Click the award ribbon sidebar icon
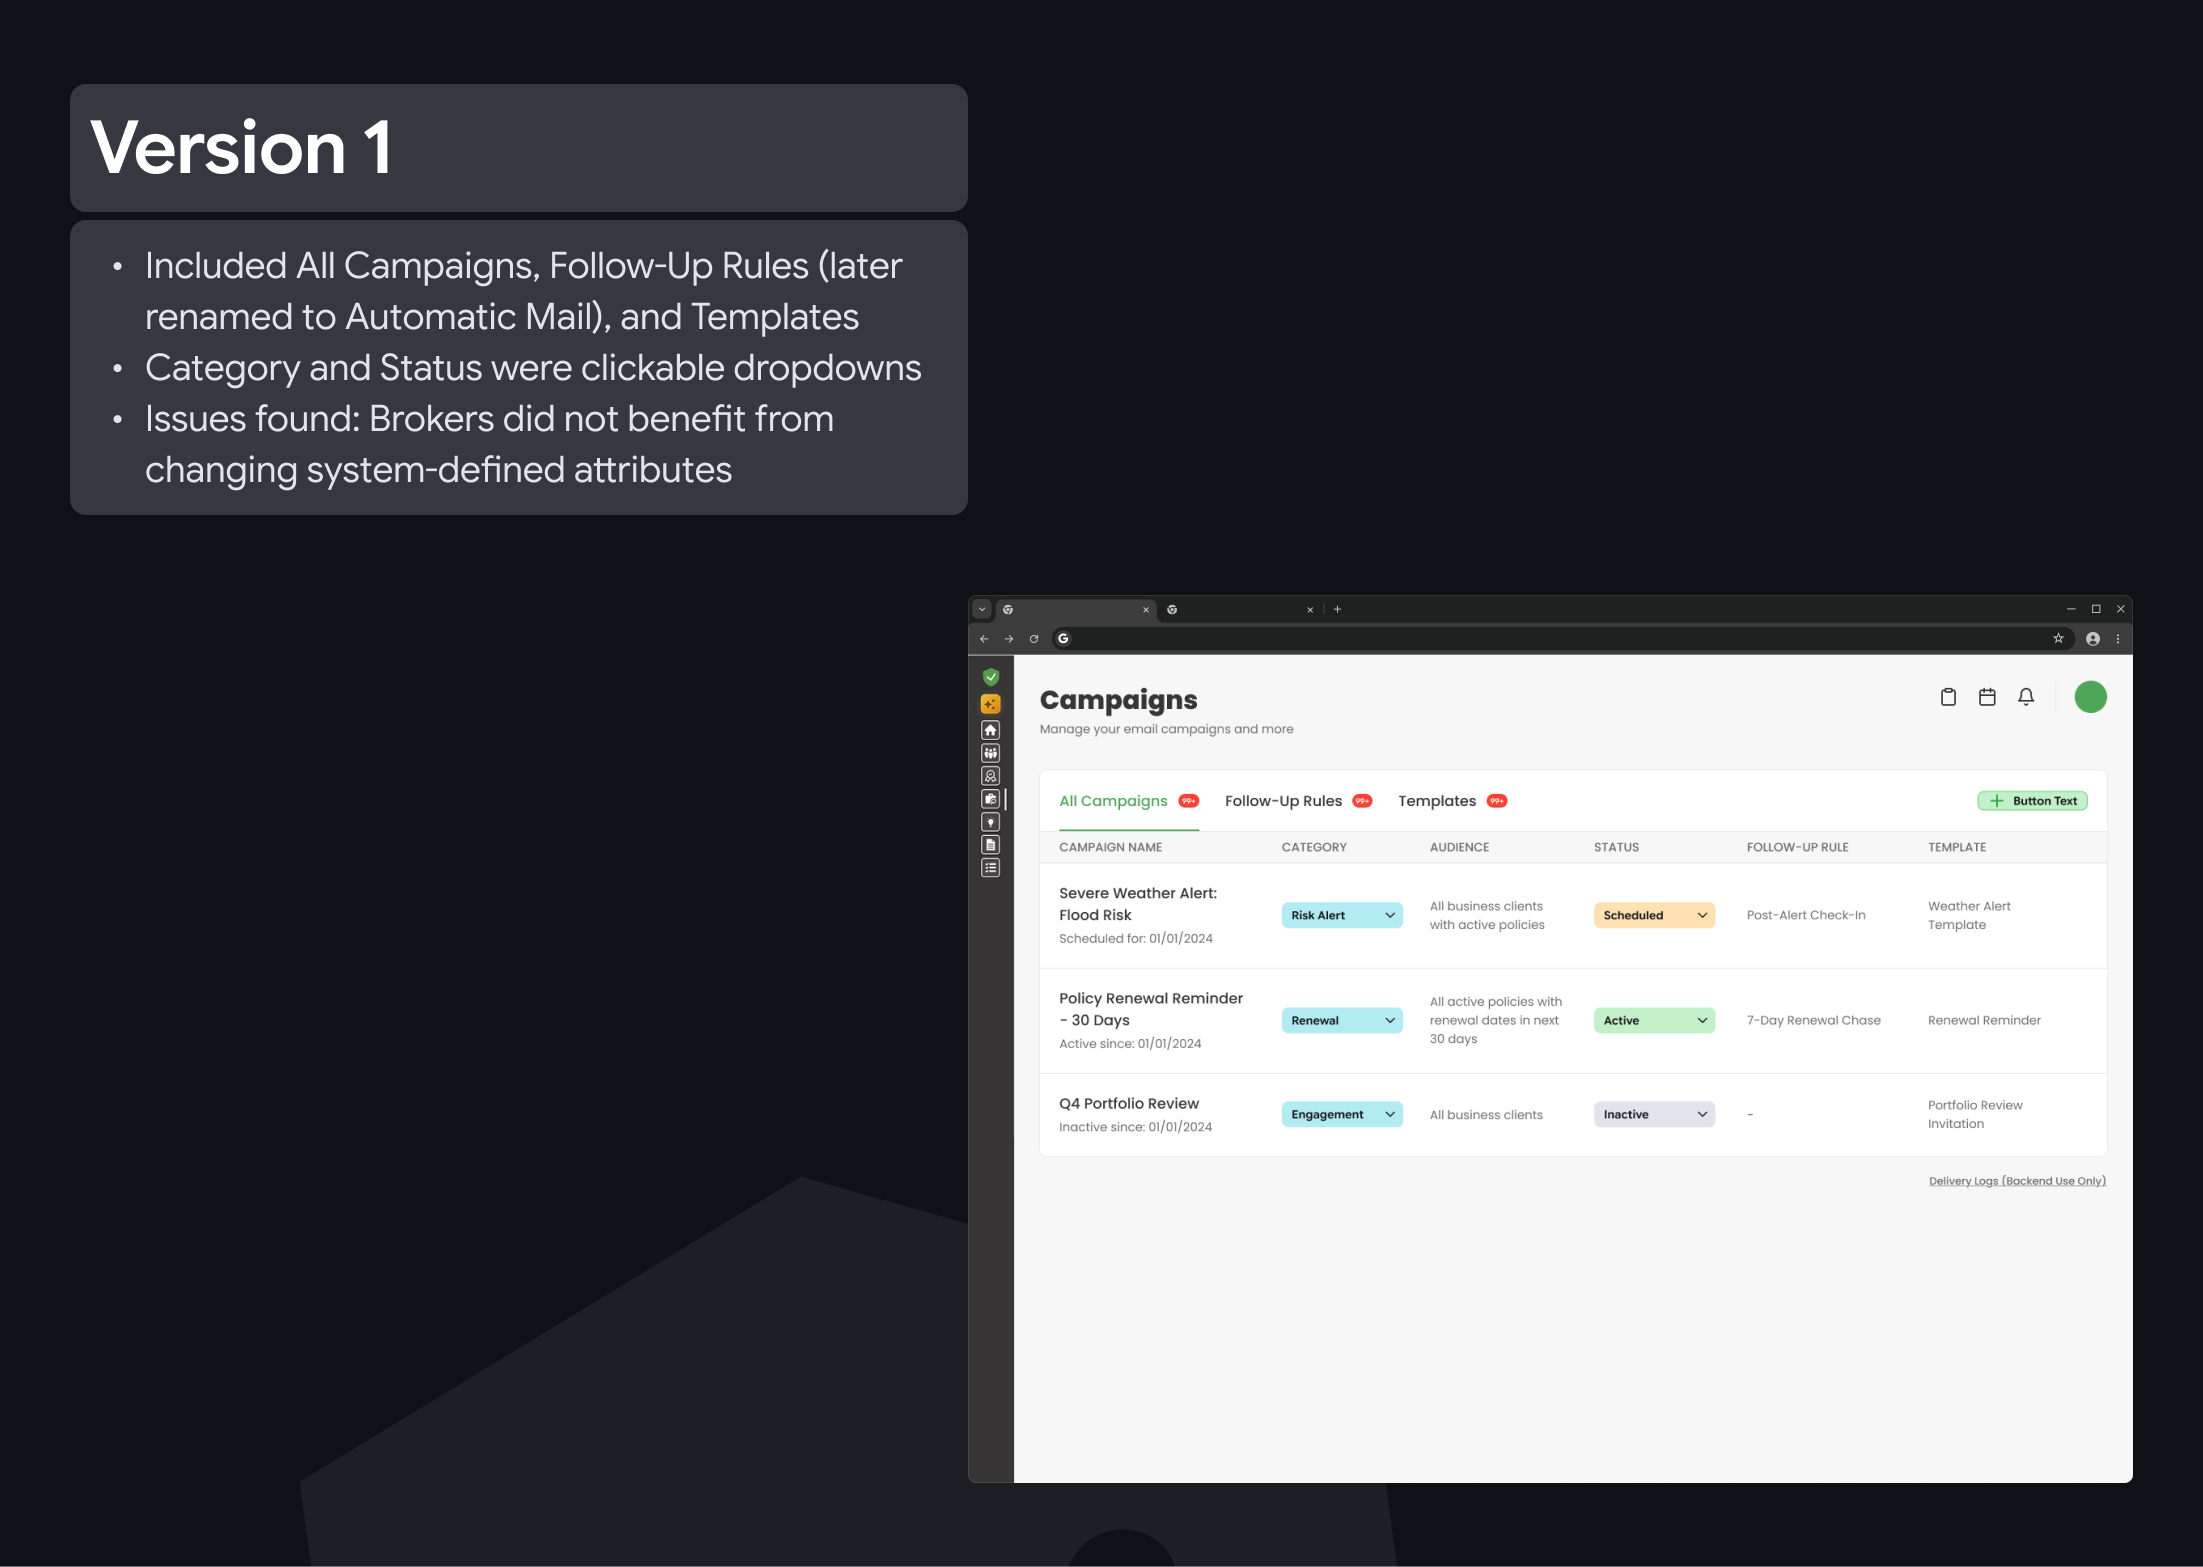The width and height of the screenshot is (2203, 1567). click(990, 776)
